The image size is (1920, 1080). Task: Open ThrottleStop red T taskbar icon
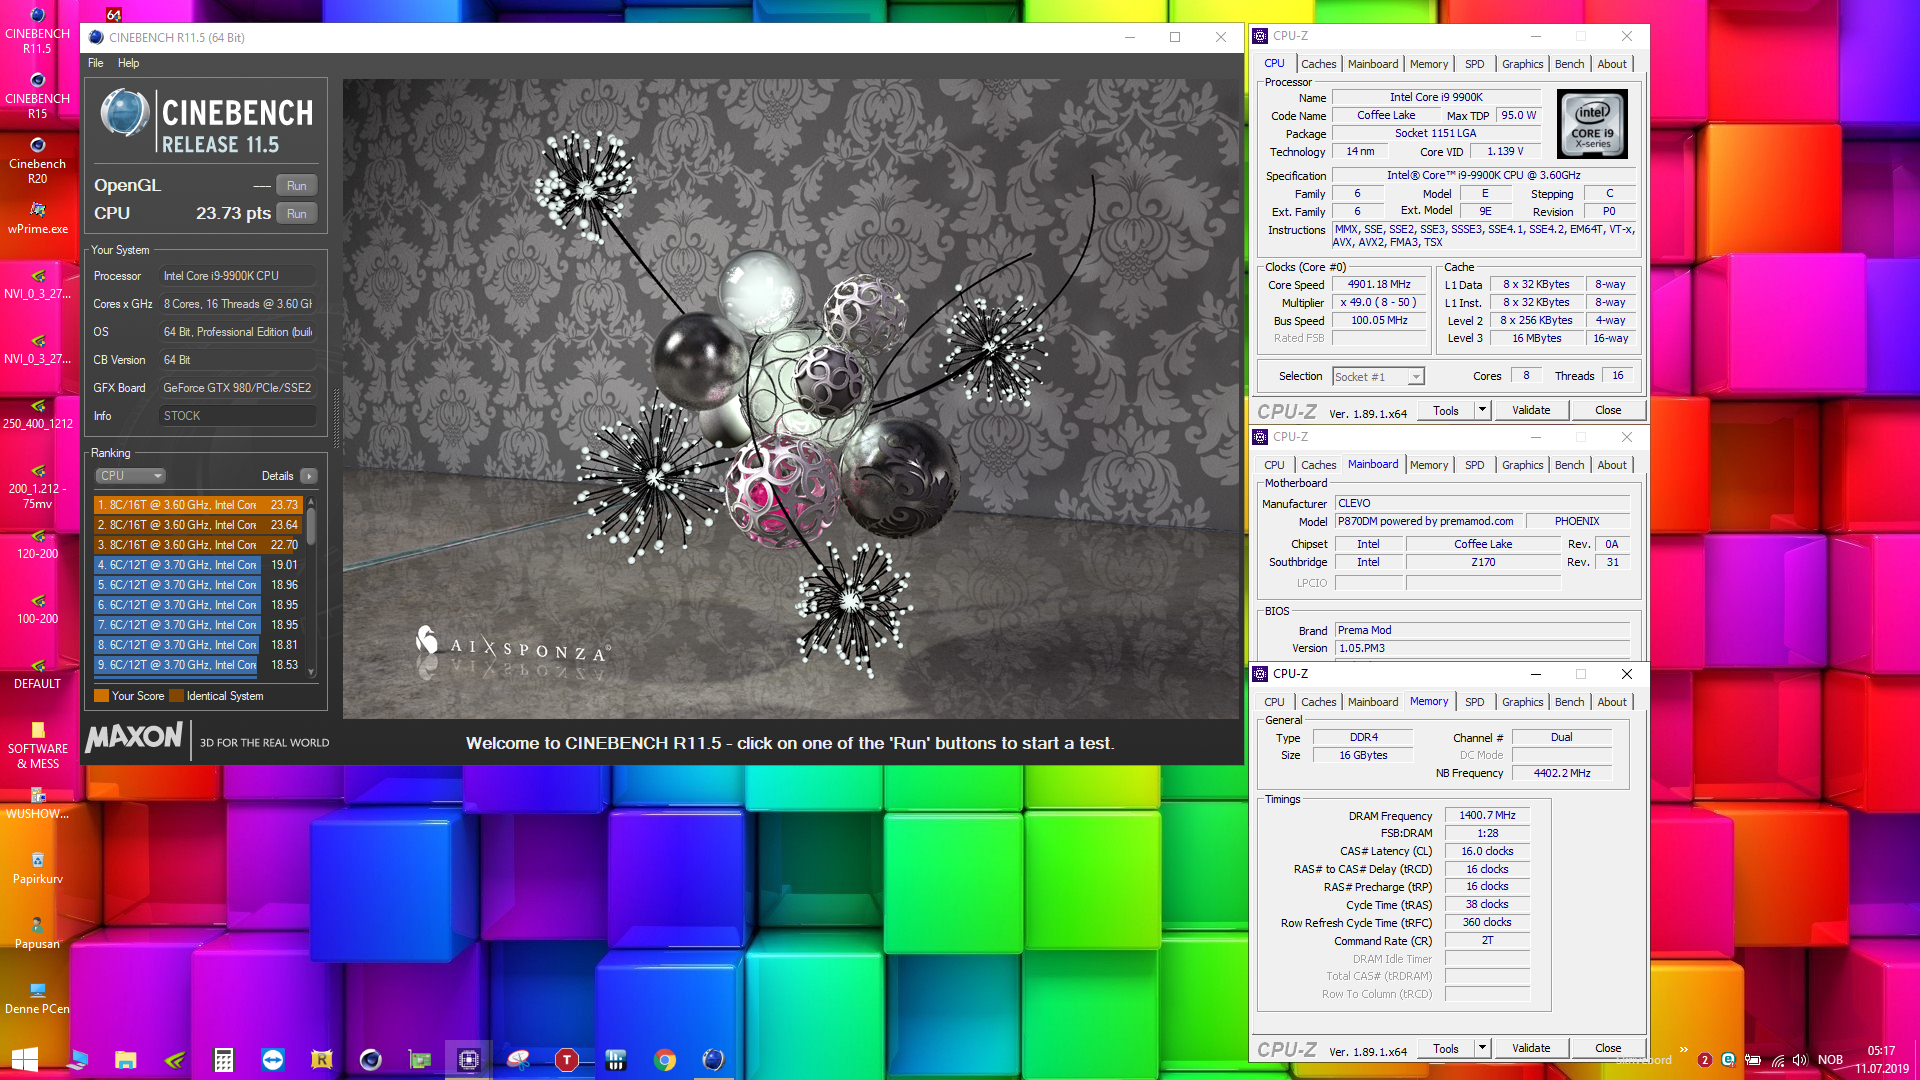pos(567,1060)
